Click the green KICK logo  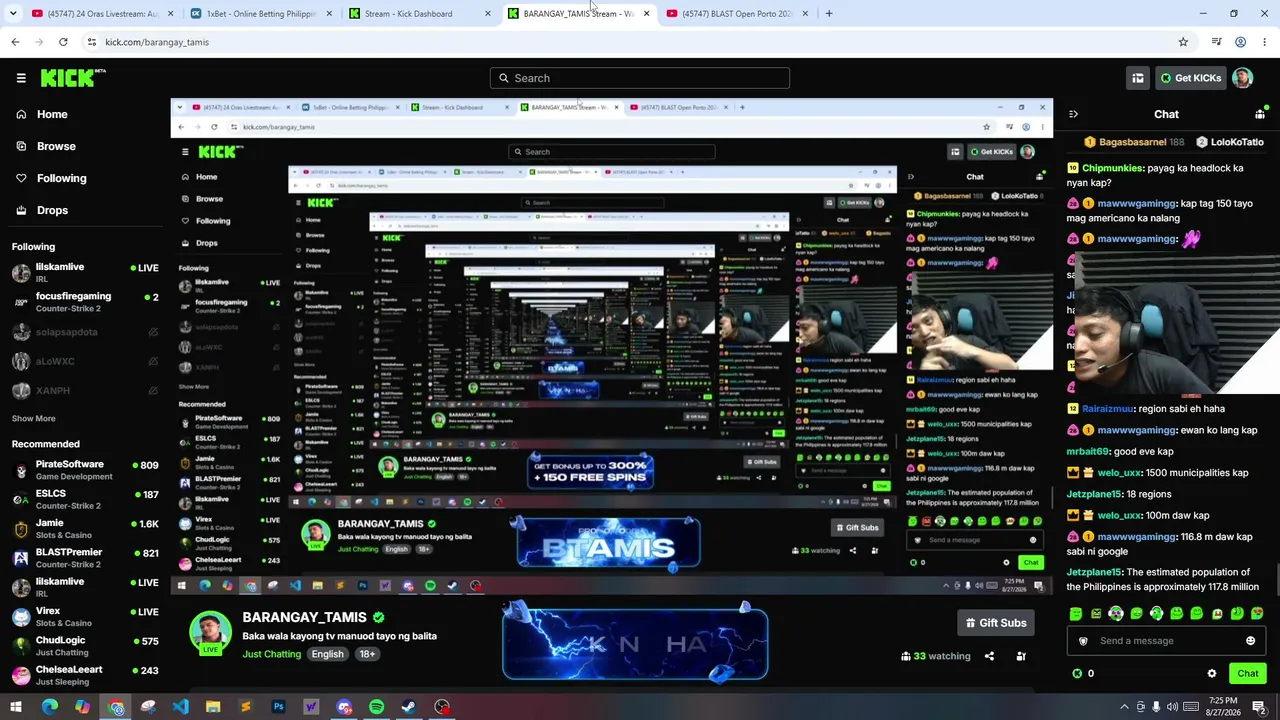pyautogui.click(x=73, y=78)
